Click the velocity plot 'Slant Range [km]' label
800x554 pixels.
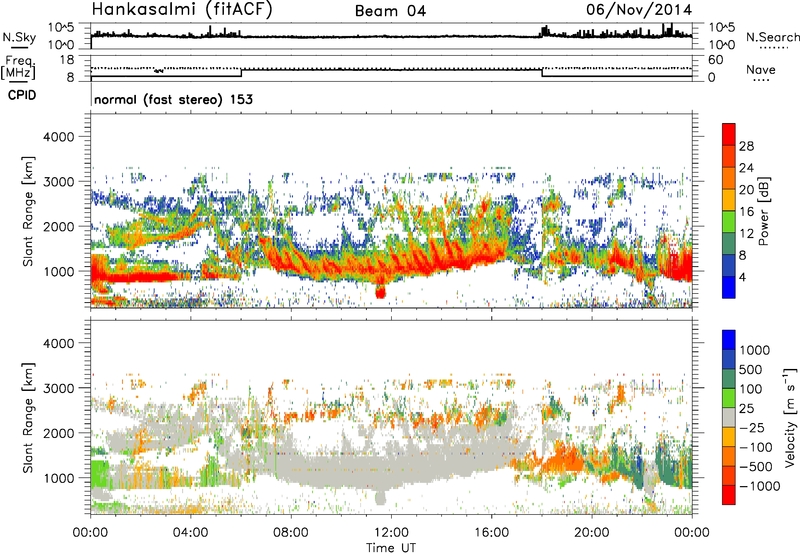coord(28,418)
